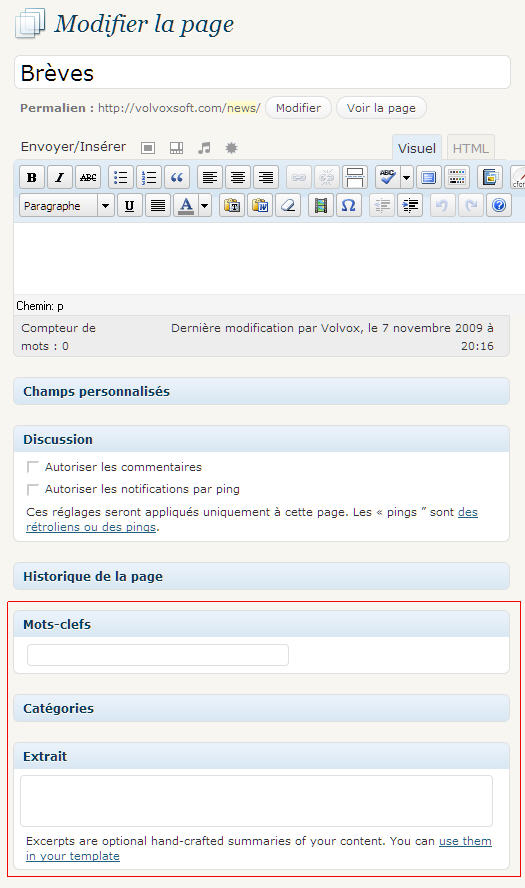
Task: Open spellchecker language dropdown arrow
Action: coord(406,178)
